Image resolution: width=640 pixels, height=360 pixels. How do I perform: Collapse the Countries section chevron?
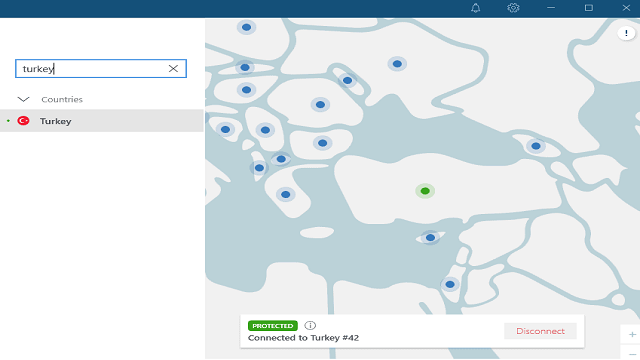[x=23, y=99]
